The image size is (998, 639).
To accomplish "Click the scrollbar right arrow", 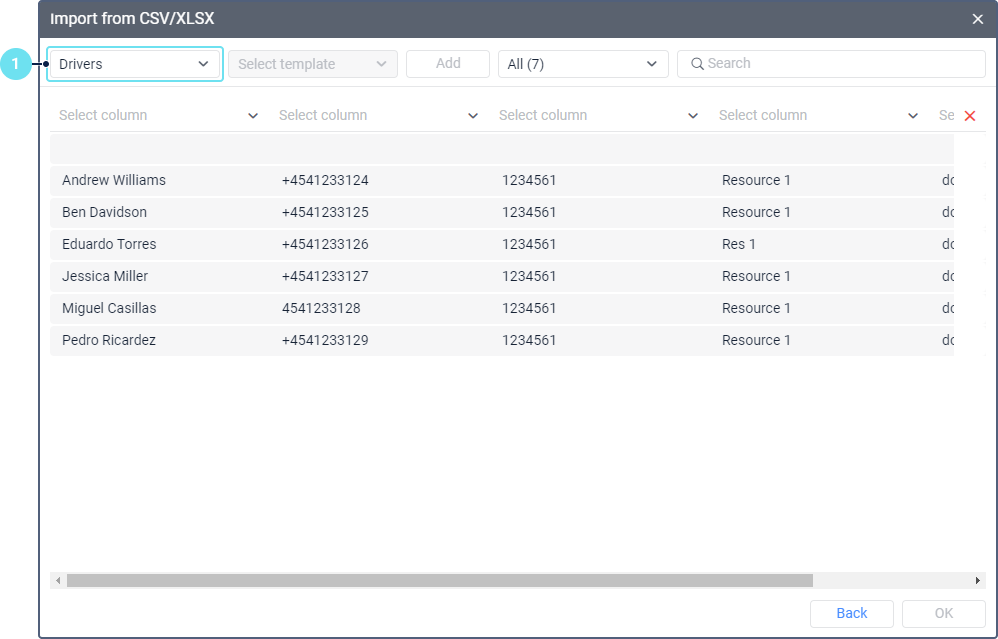I will tap(977, 581).
